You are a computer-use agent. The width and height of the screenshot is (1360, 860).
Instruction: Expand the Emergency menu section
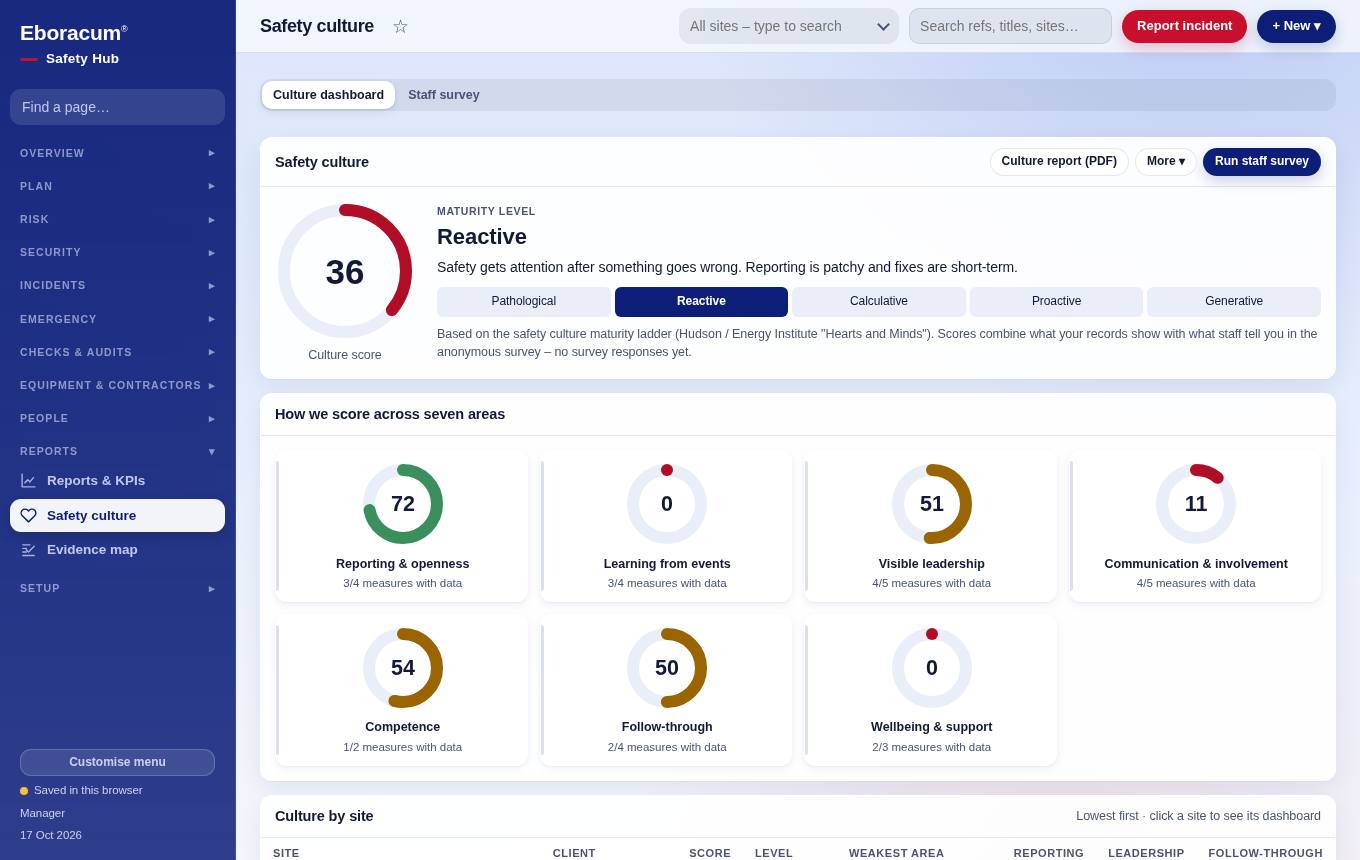[117, 319]
